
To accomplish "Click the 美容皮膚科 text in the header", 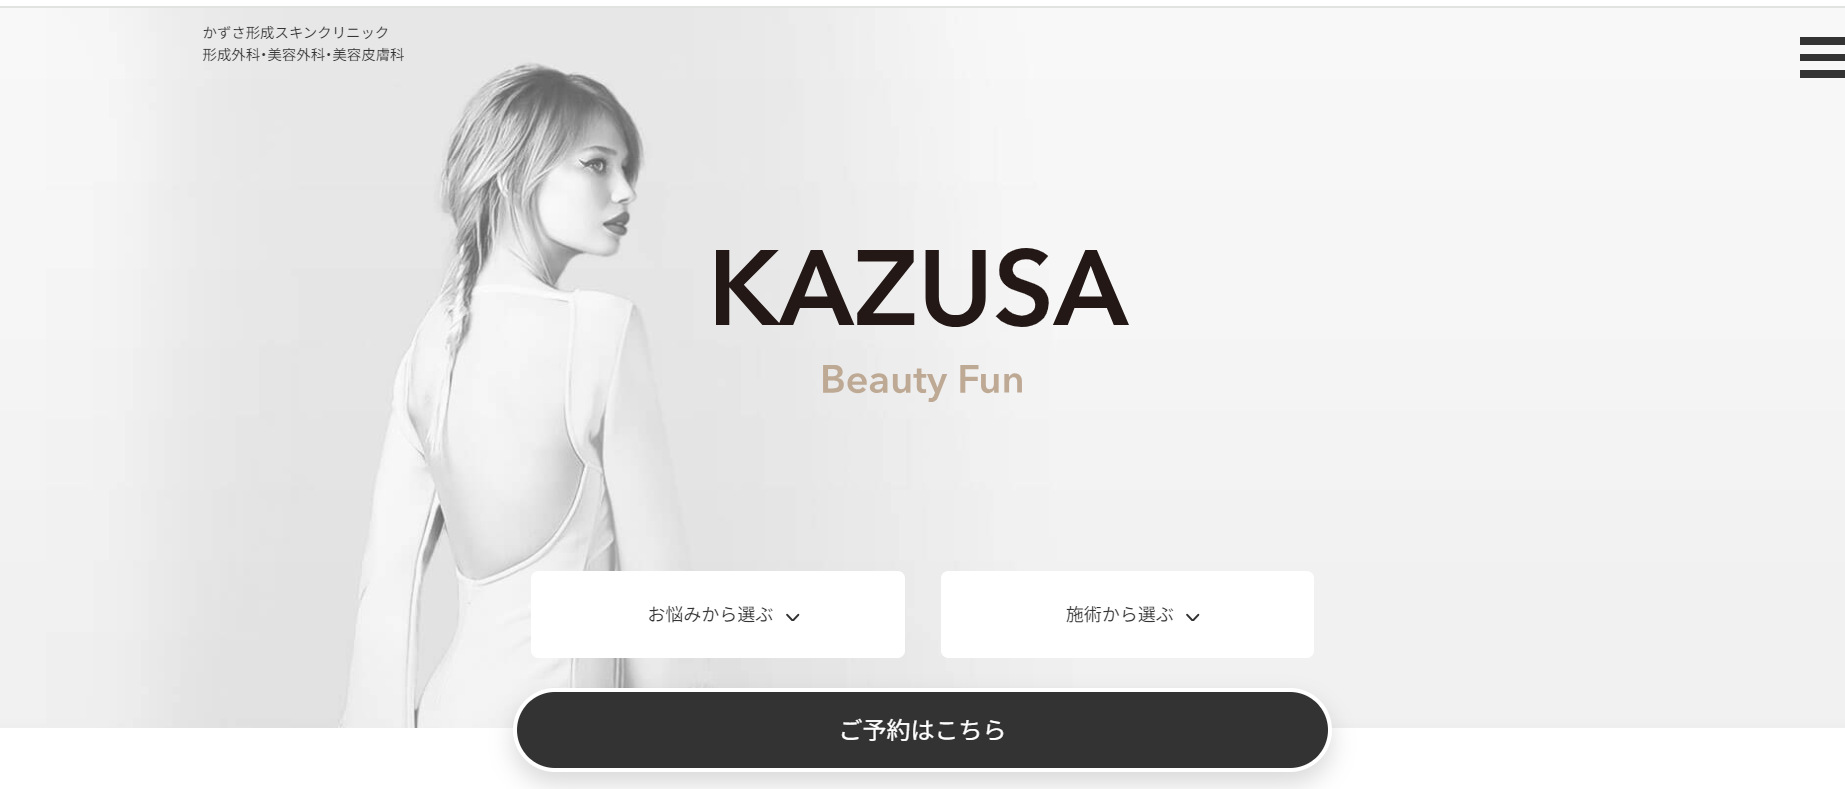I will pyautogui.click(x=368, y=55).
